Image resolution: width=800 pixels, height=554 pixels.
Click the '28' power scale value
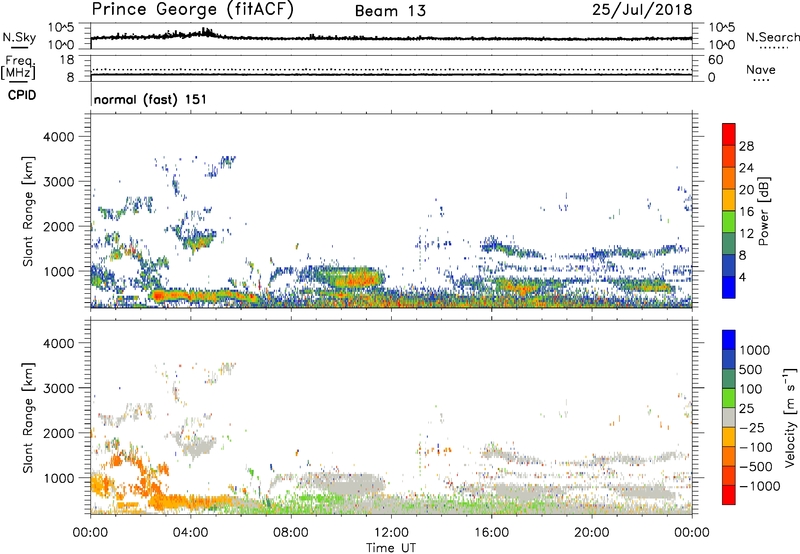point(746,146)
